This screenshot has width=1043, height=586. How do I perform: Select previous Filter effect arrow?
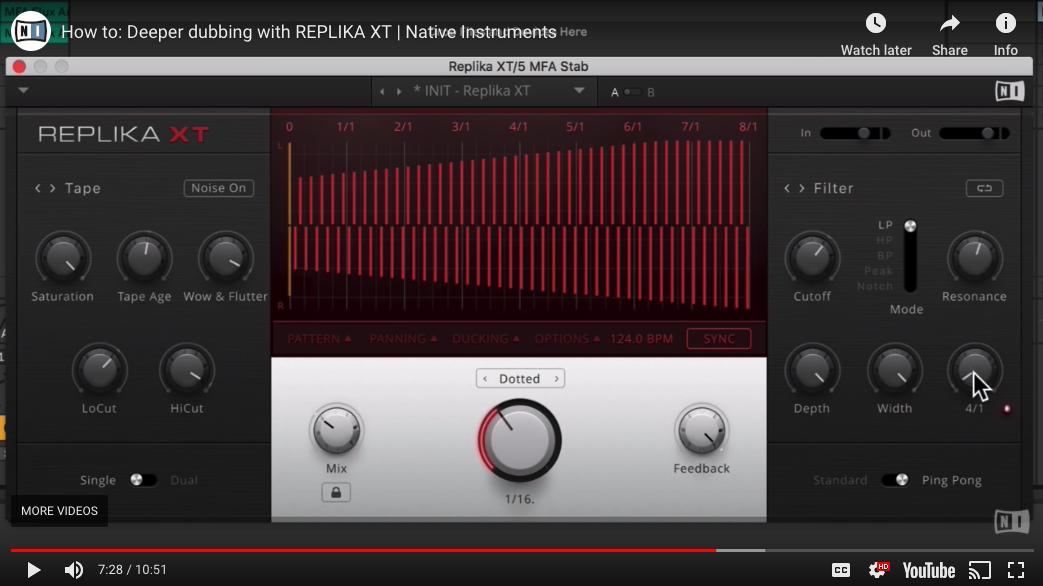(x=787, y=188)
